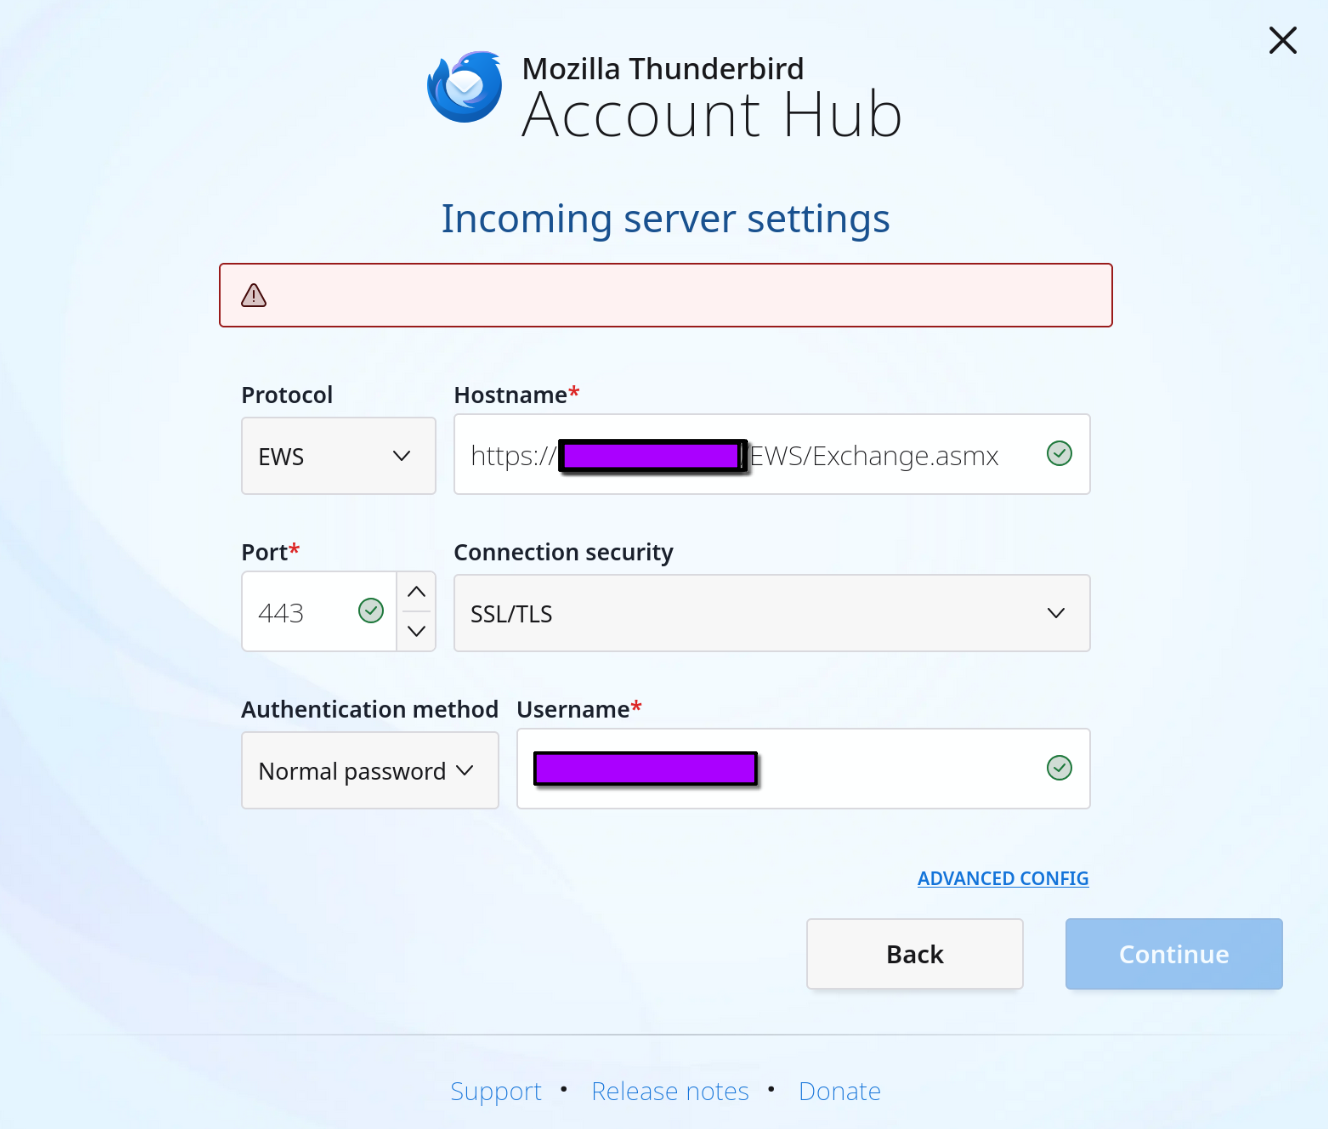Click the Account Hub title text
This screenshot has width=1328, height=1129.
[712, 115]
